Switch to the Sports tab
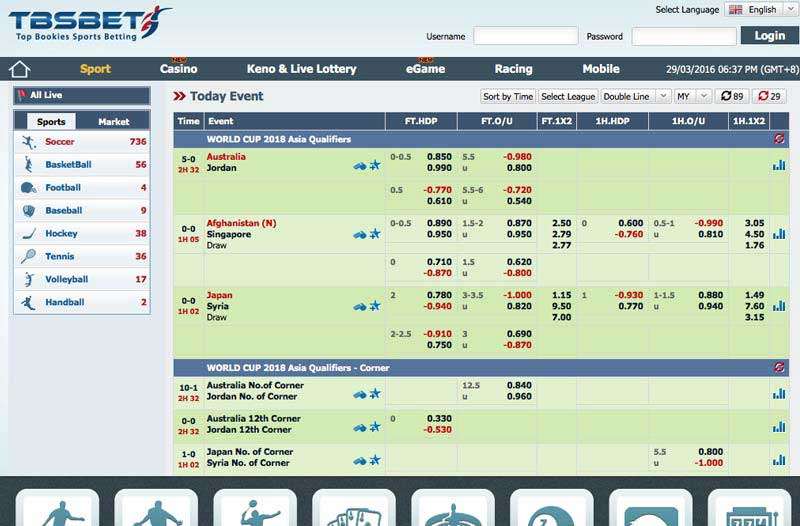The width and height of the screenshot is (800, 526). [51, 121]
